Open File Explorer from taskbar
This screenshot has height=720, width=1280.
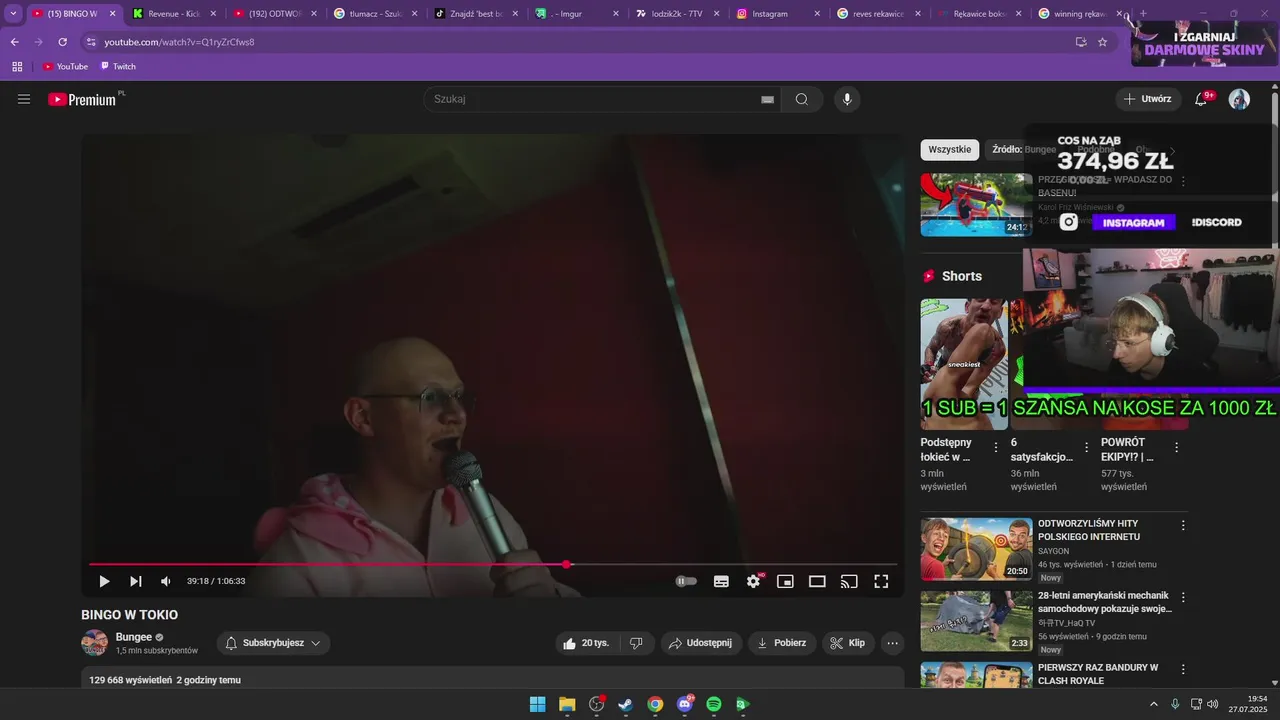(567, 704)
